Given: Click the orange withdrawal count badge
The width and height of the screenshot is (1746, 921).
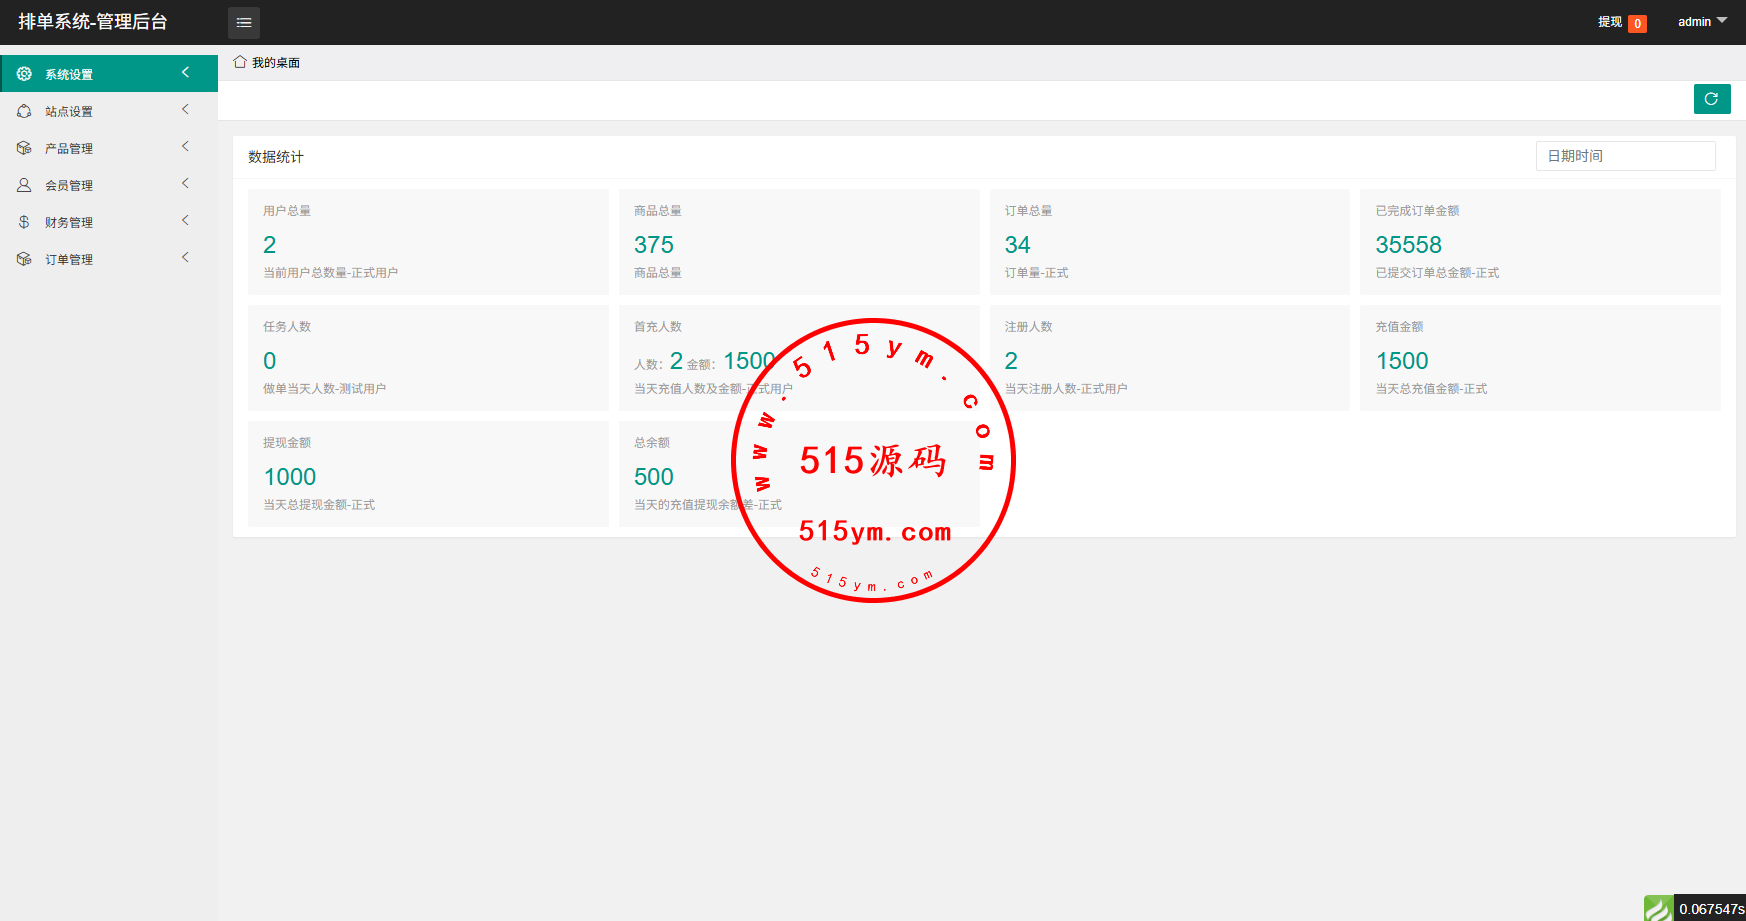Looking at the screenshot, I should (x=1637, y=24).
